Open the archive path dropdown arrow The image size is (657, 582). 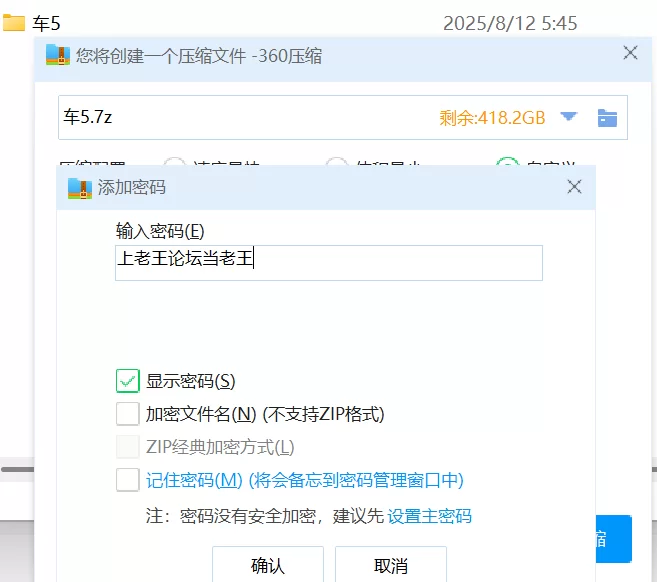tap(569, 116)
